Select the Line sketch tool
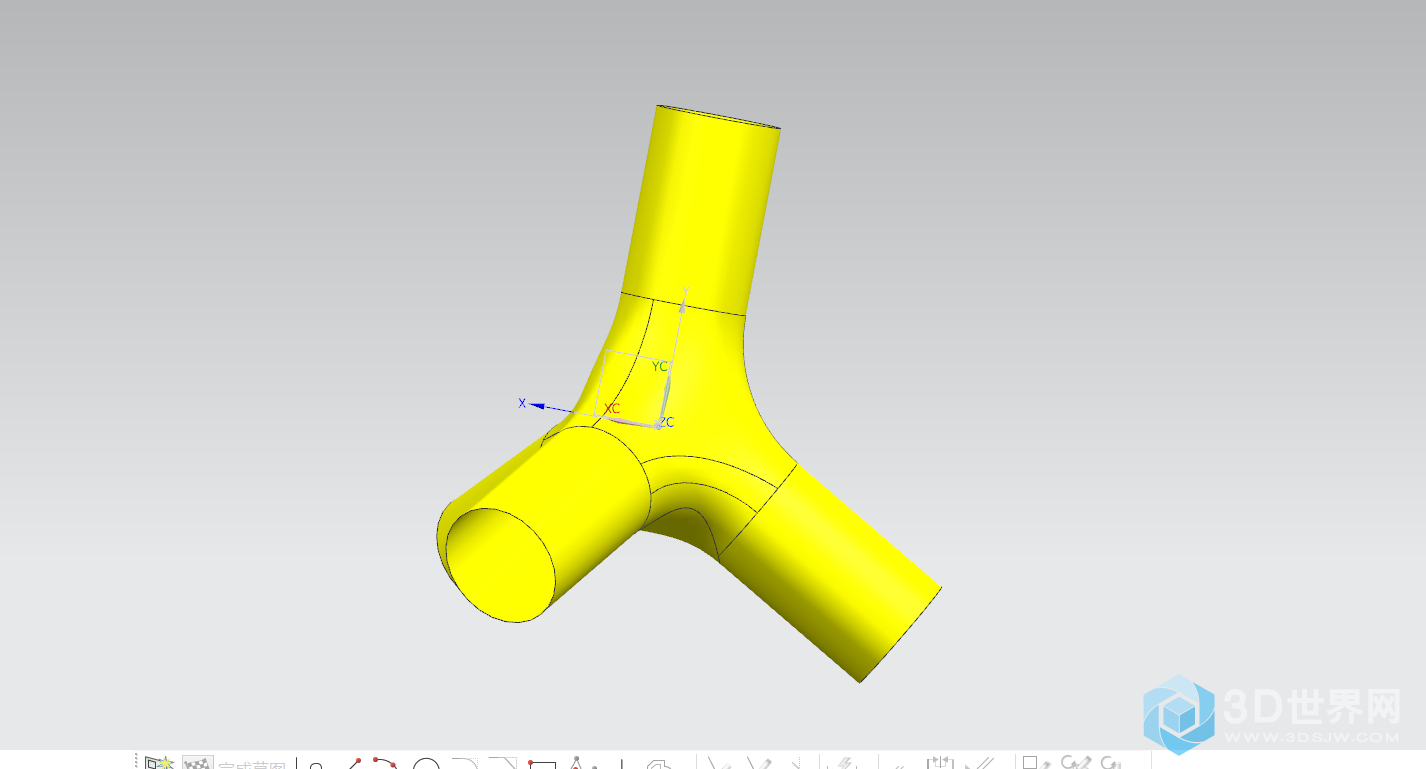The height and width of the screenshot is (769, 1426). point(355,762)
